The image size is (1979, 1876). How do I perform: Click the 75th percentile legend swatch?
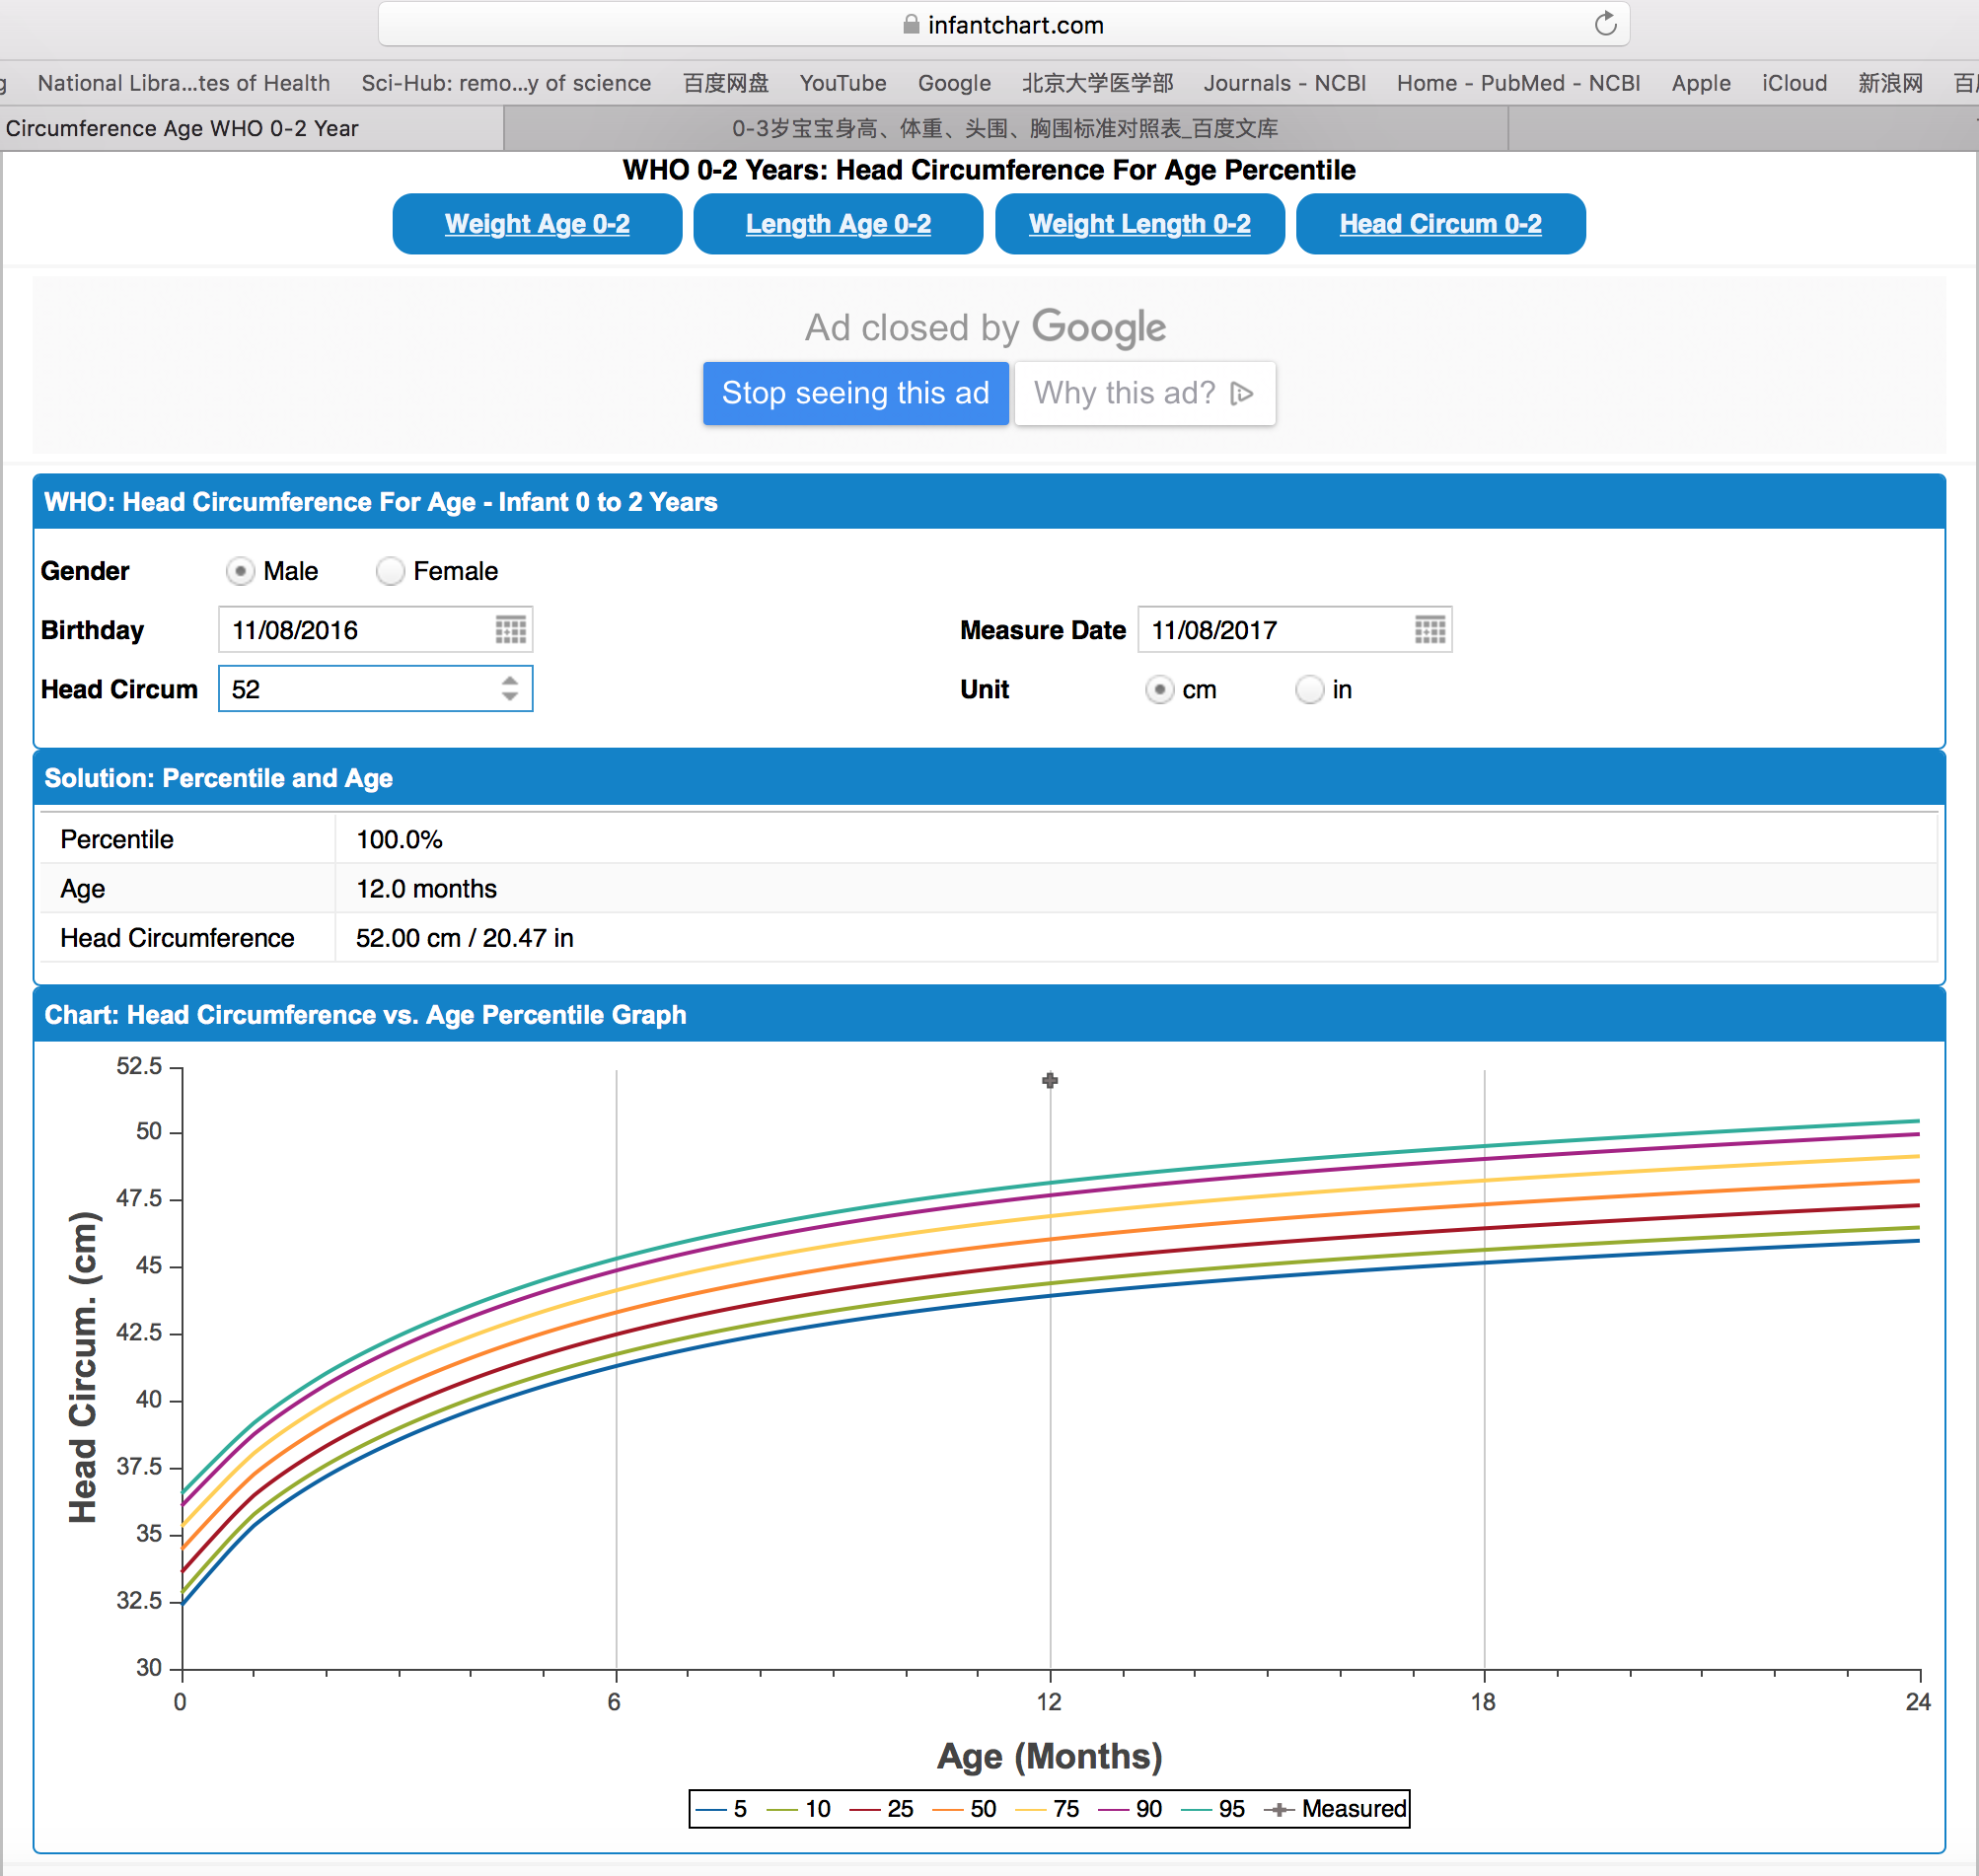tap(1031, 1809)
